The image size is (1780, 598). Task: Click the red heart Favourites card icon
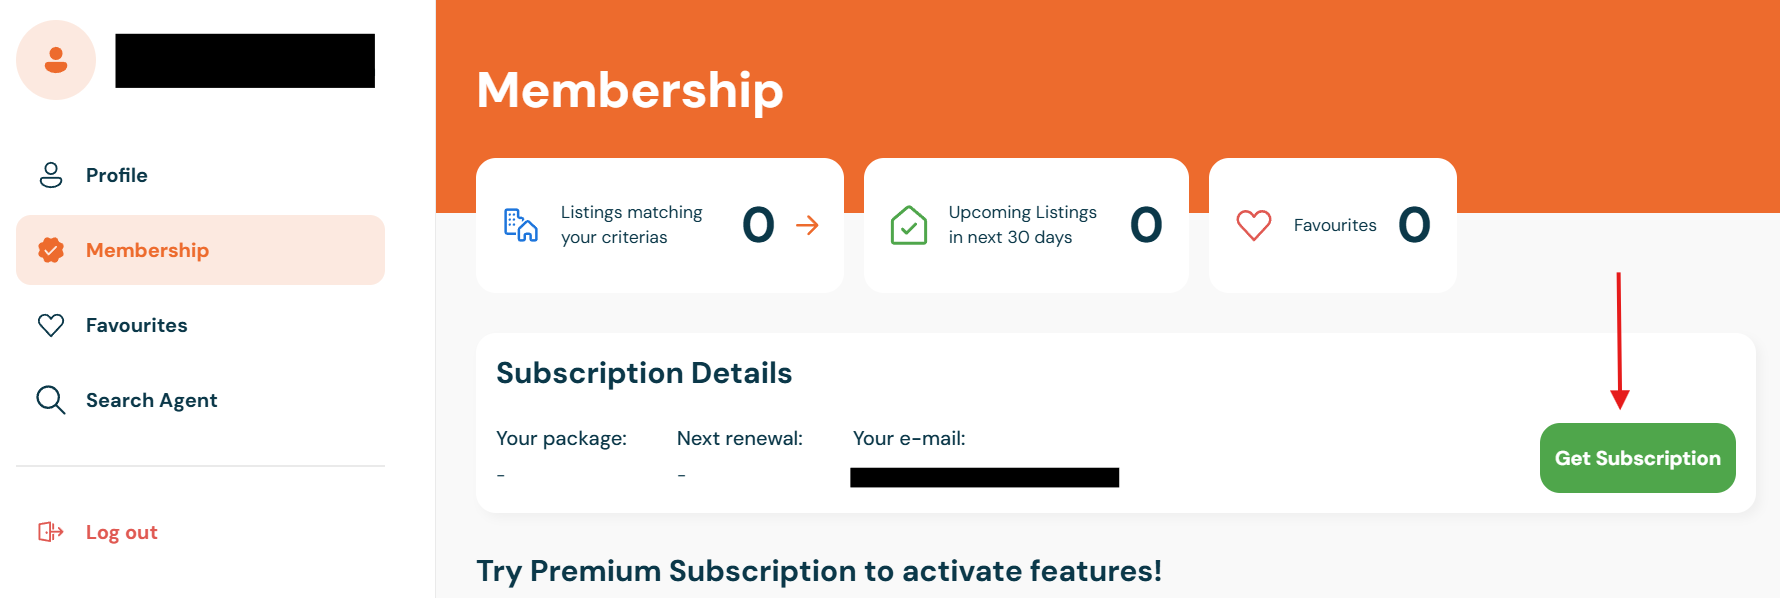coord(1253,225)
